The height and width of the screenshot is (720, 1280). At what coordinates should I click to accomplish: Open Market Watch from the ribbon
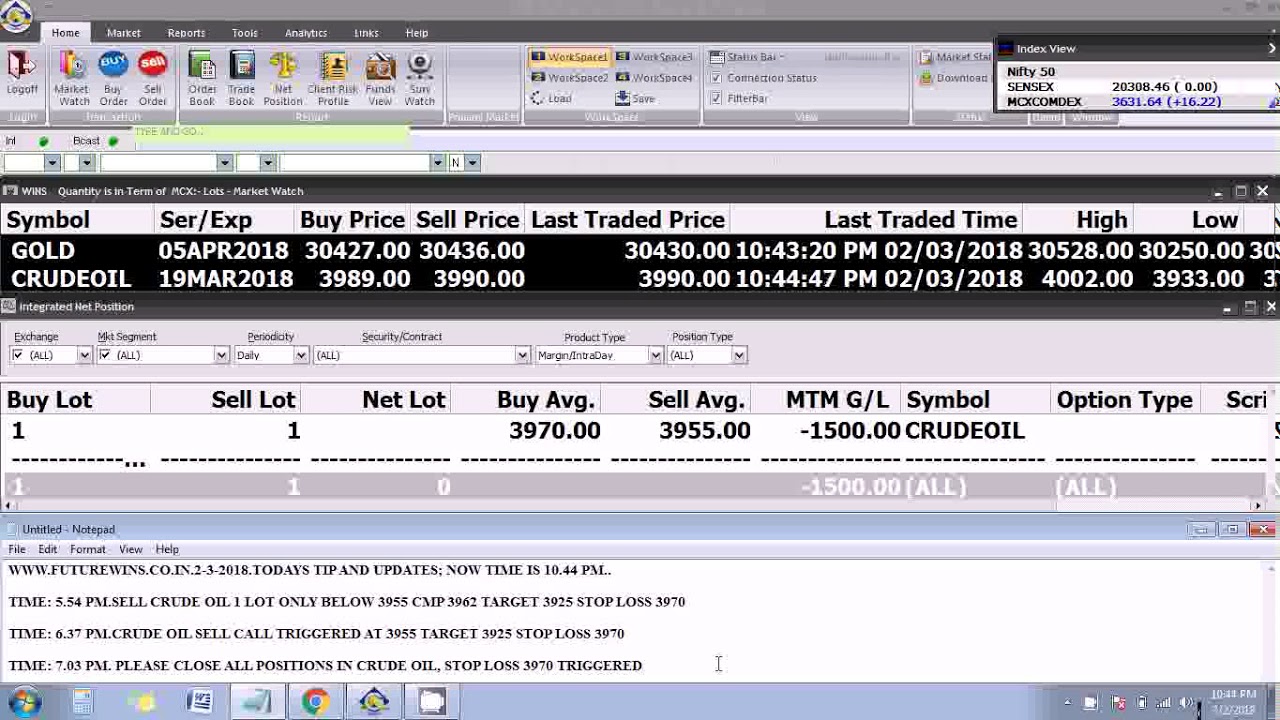pos(73,78)
